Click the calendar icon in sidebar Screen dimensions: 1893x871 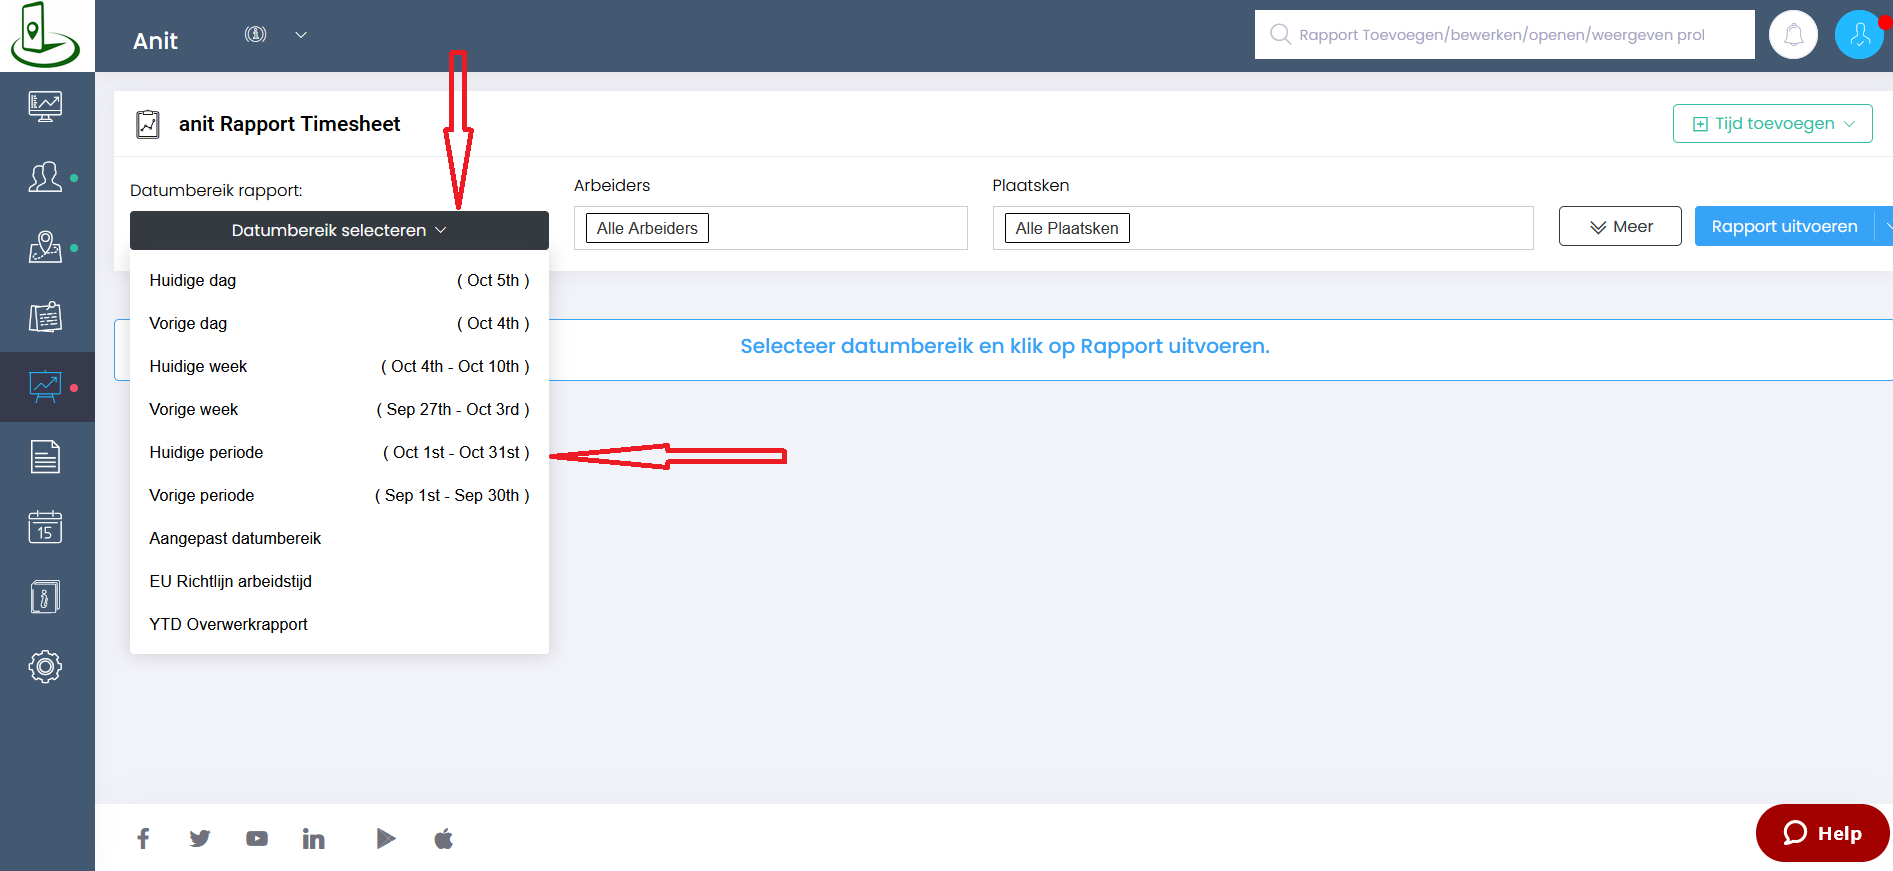point(45,527)
